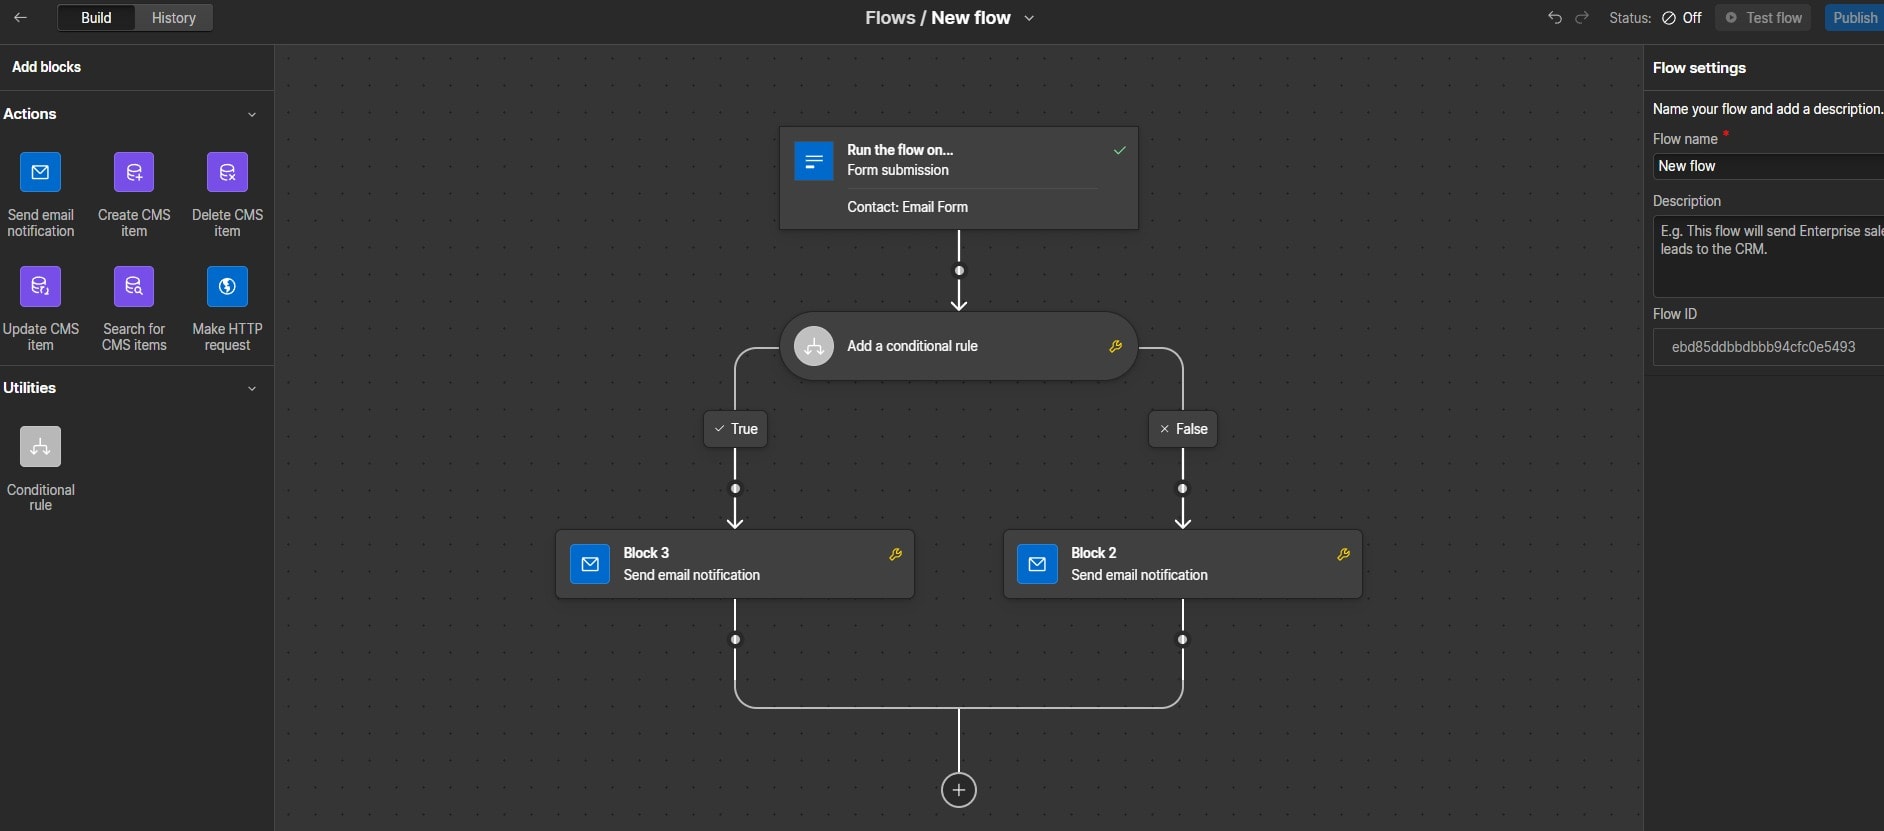Image resolution: width=1884 pixels, height=831 pixels.
Task: Add a Create CMS item block
Action: (x=134, y=172)
